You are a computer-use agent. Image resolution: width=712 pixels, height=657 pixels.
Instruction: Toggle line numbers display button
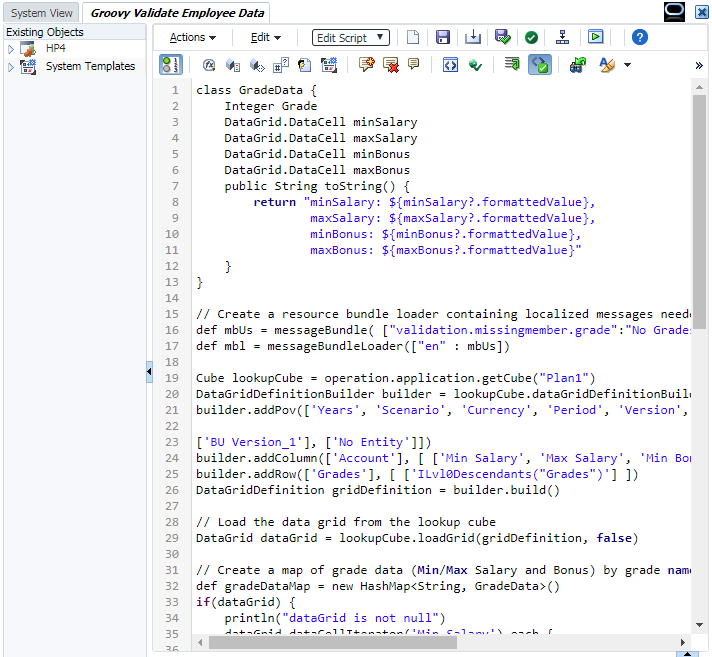pos(170,65)
